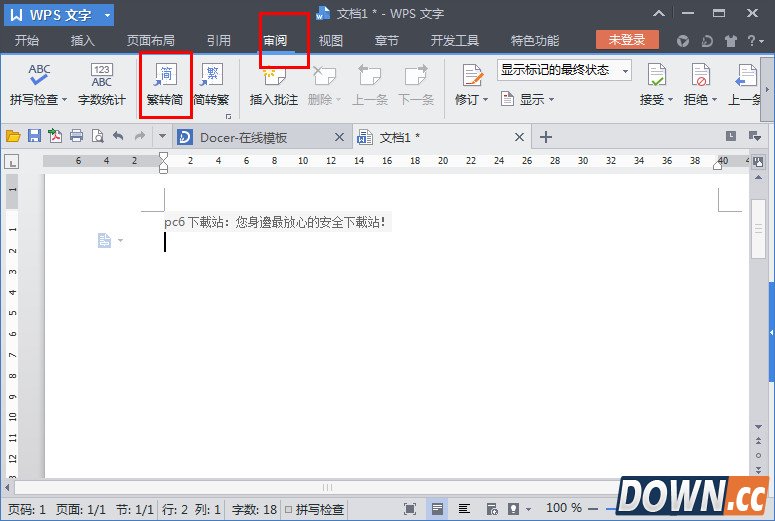Screen dimensions: 775x521
Task: Select outline view mode in status bar
Action: 463,509
